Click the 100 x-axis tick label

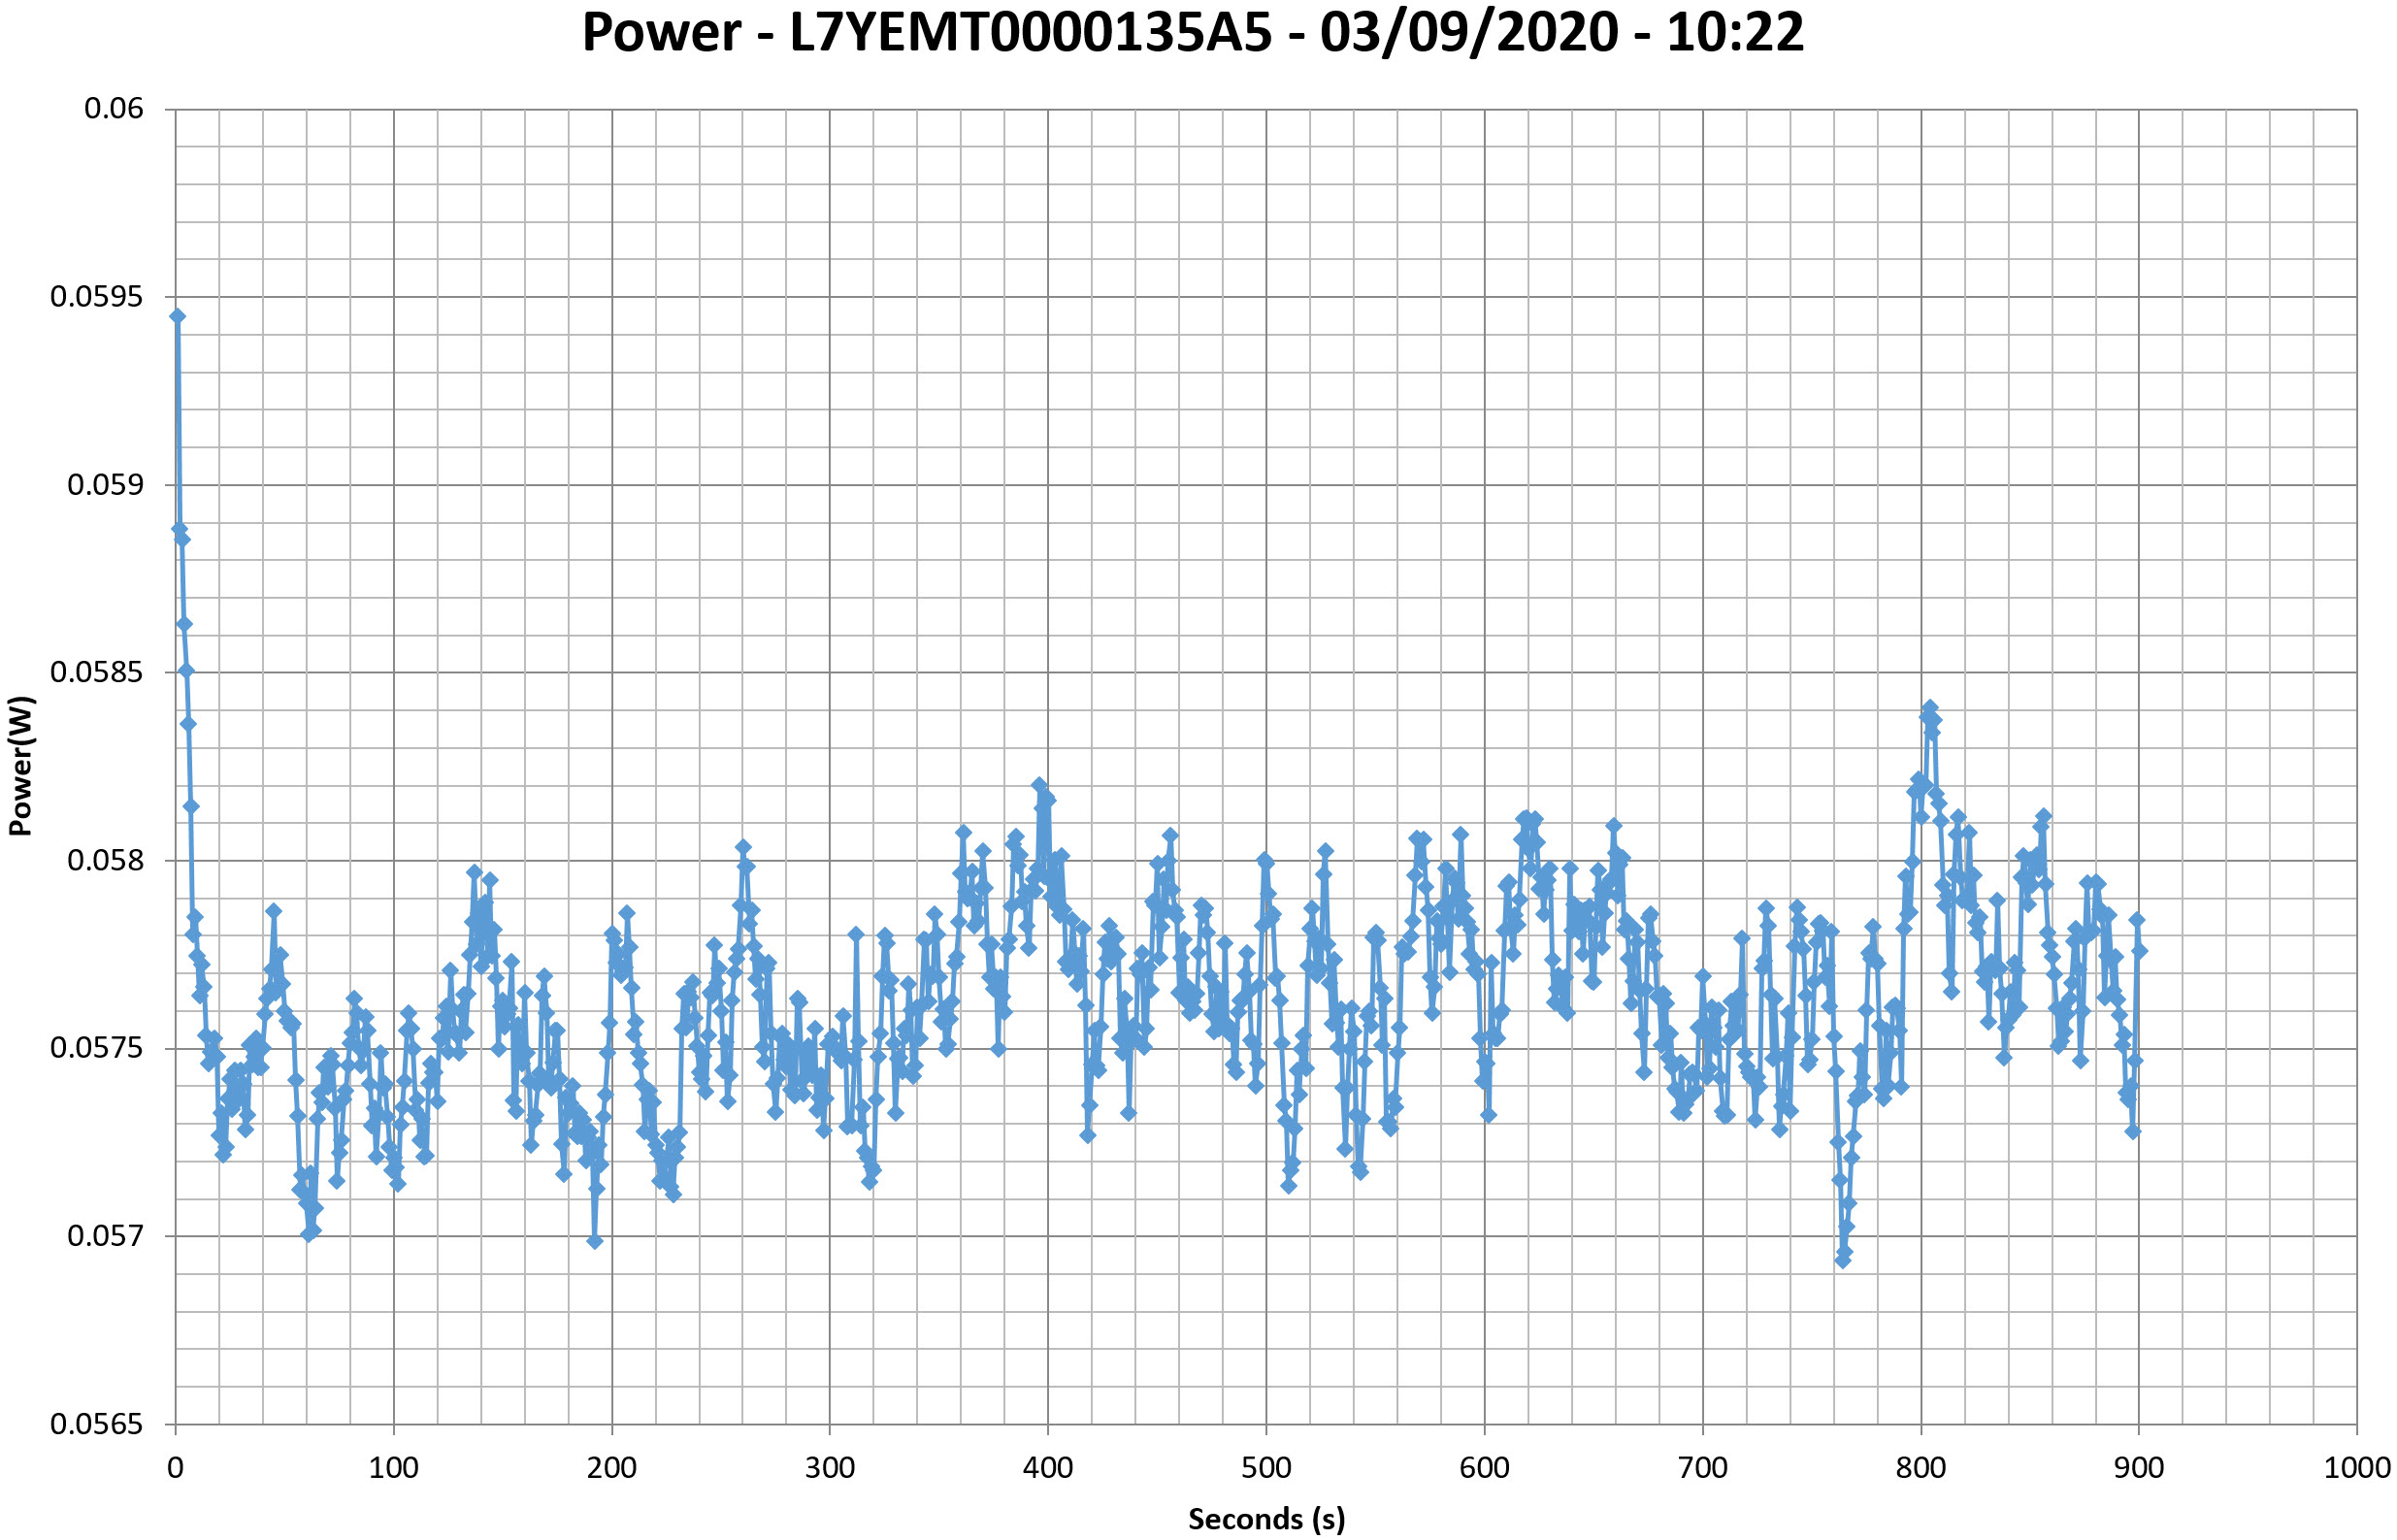[x=393, y=1468]
